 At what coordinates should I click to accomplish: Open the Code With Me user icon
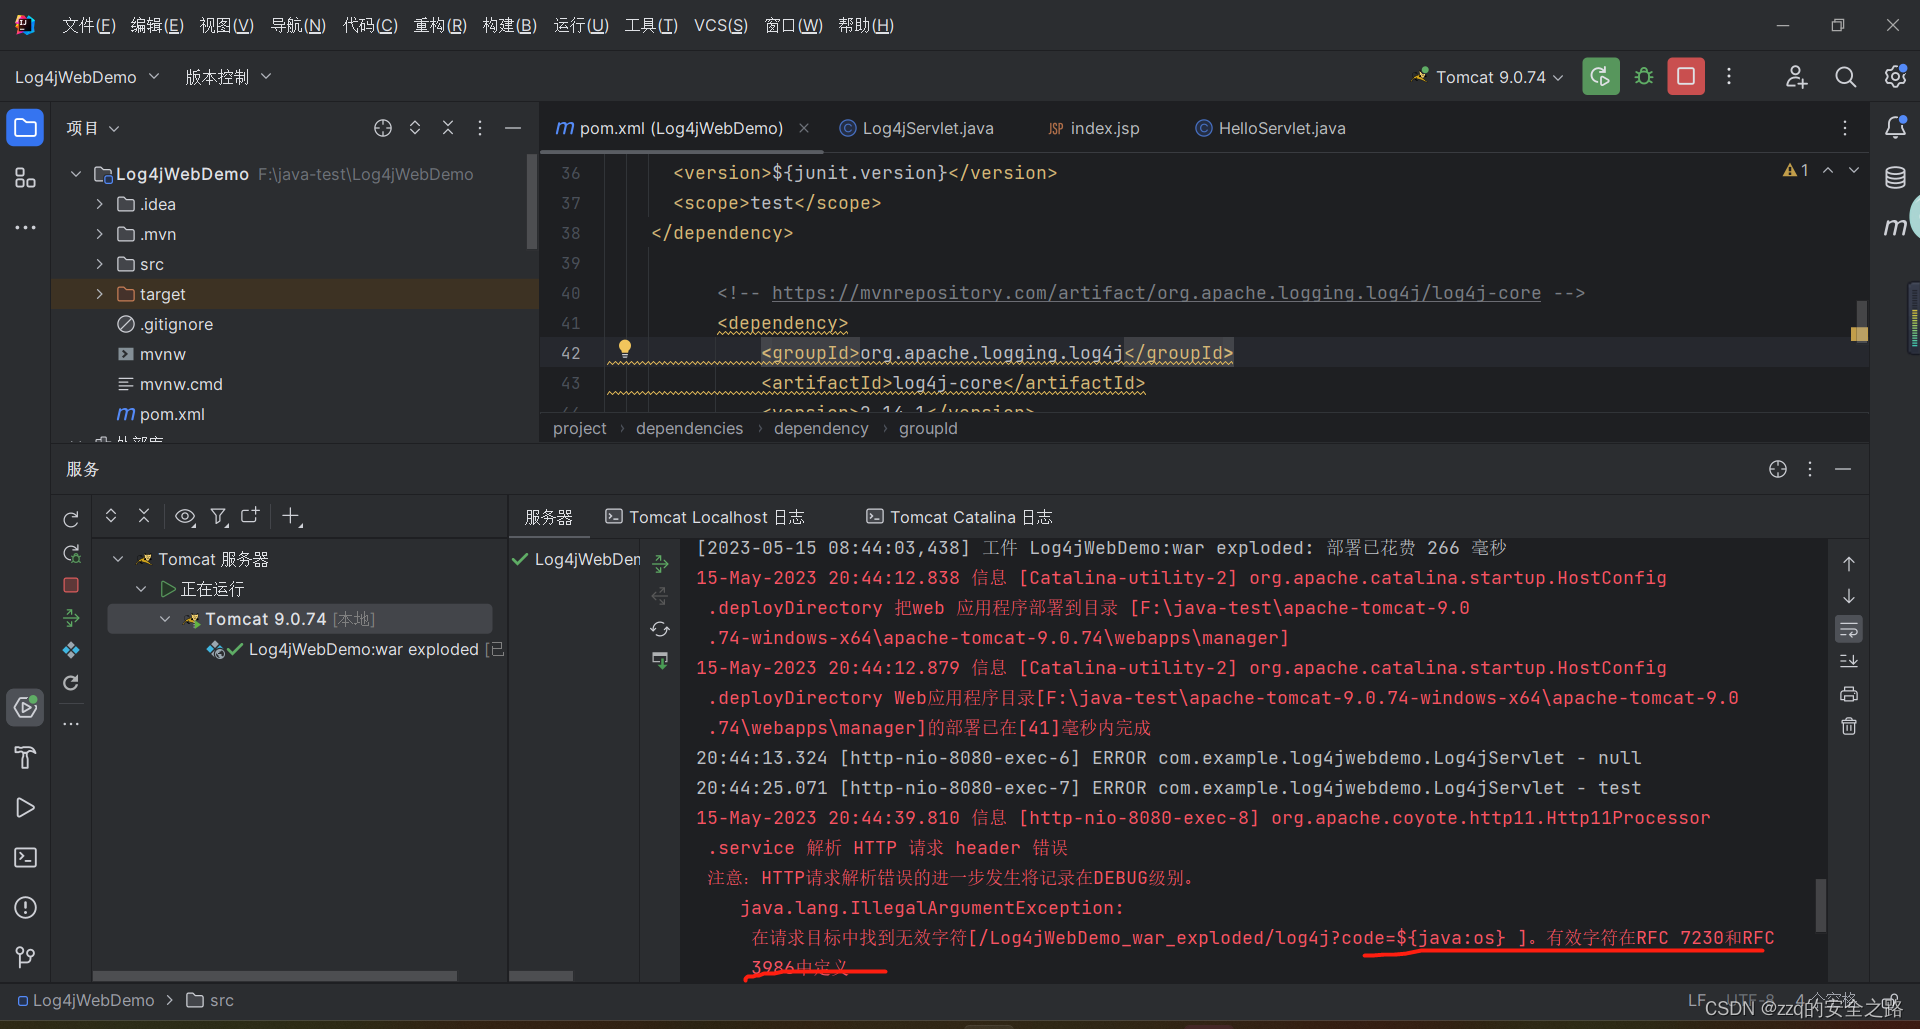click(x=1796, y=77)
